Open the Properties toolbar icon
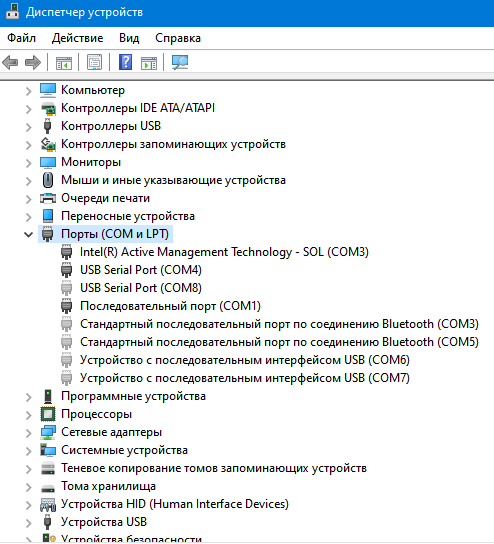This screenshot has height=544, width=494. tap(94, 63)
